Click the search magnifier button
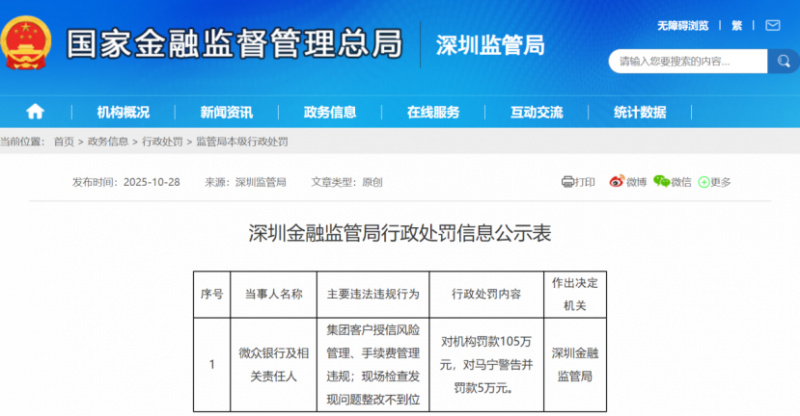The width and height of the screenshot is (800, 416). (782, 61)
